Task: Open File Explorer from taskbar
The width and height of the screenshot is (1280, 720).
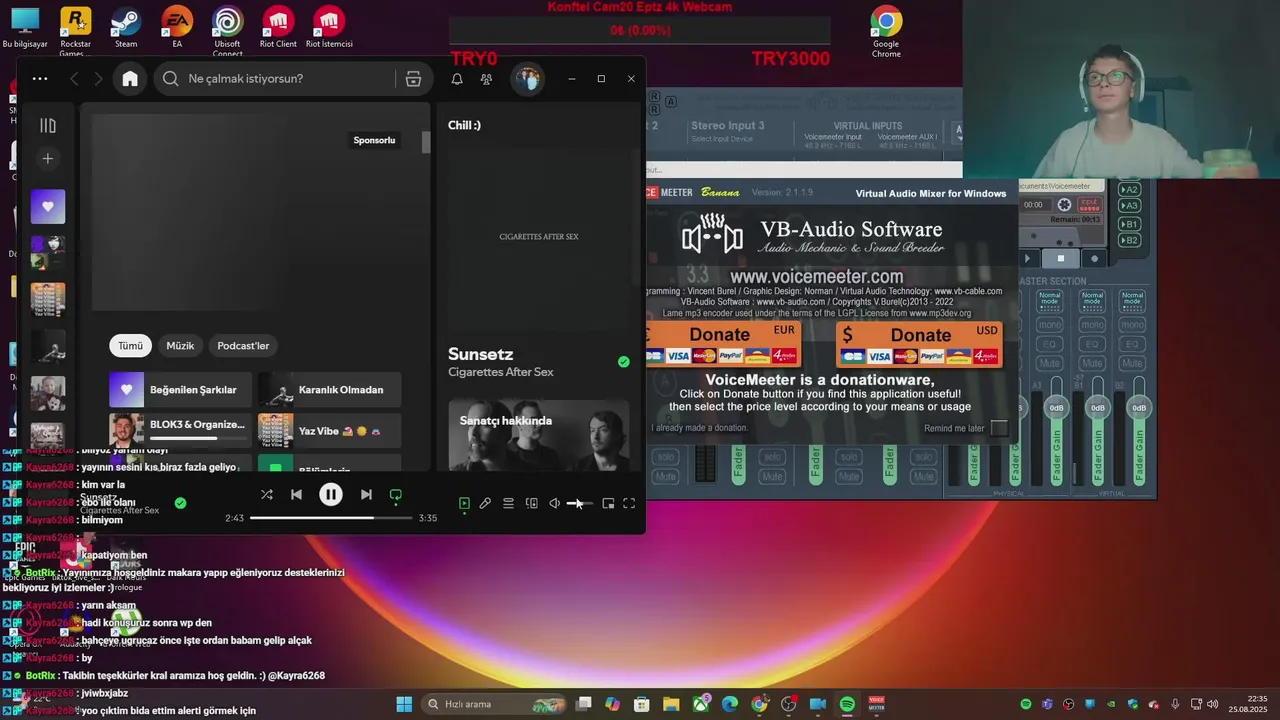Action: [x=671, y=704]
